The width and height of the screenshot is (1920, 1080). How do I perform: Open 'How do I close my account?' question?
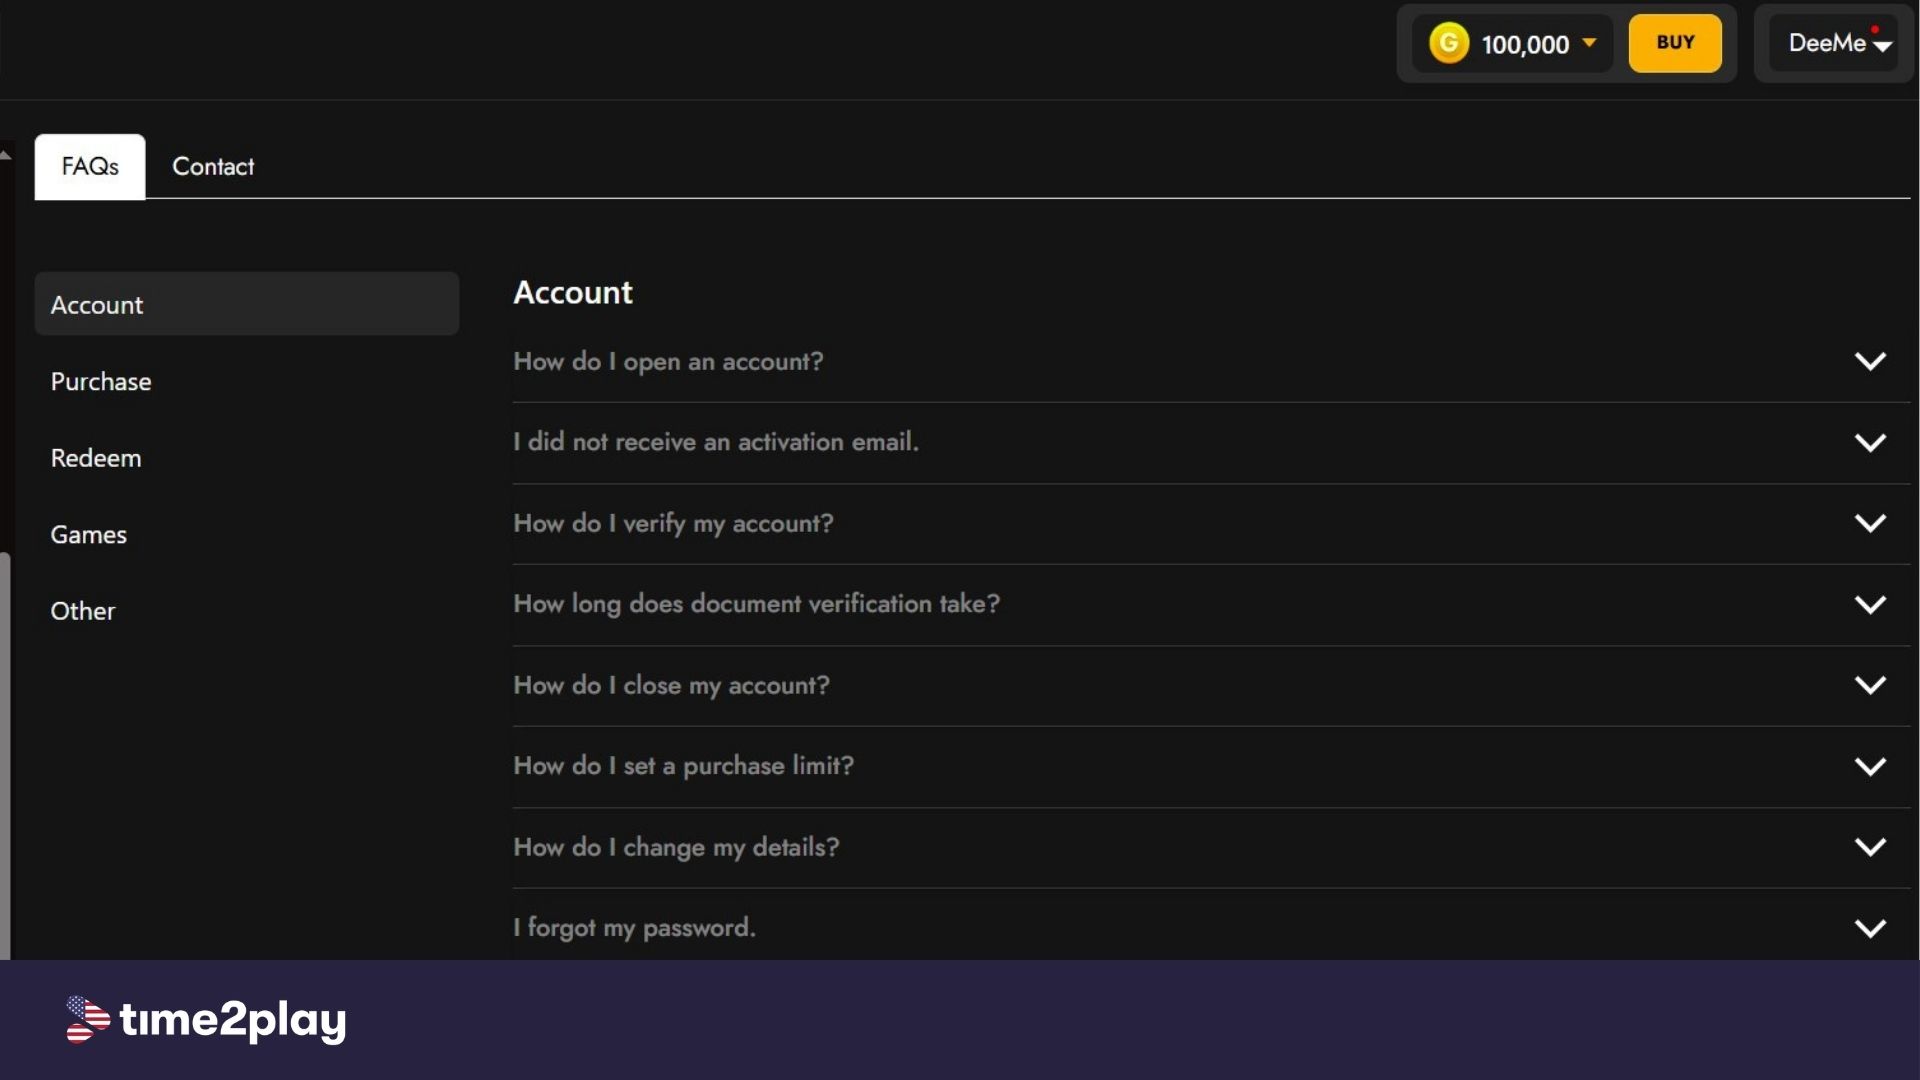pyautogui.click(x=671, y=685)
